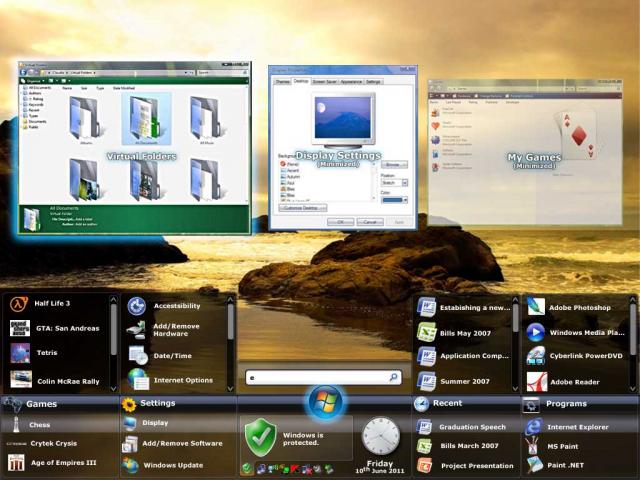
Task: Click the Browse button
Action: pyautogui.click(x=394, y=164)
